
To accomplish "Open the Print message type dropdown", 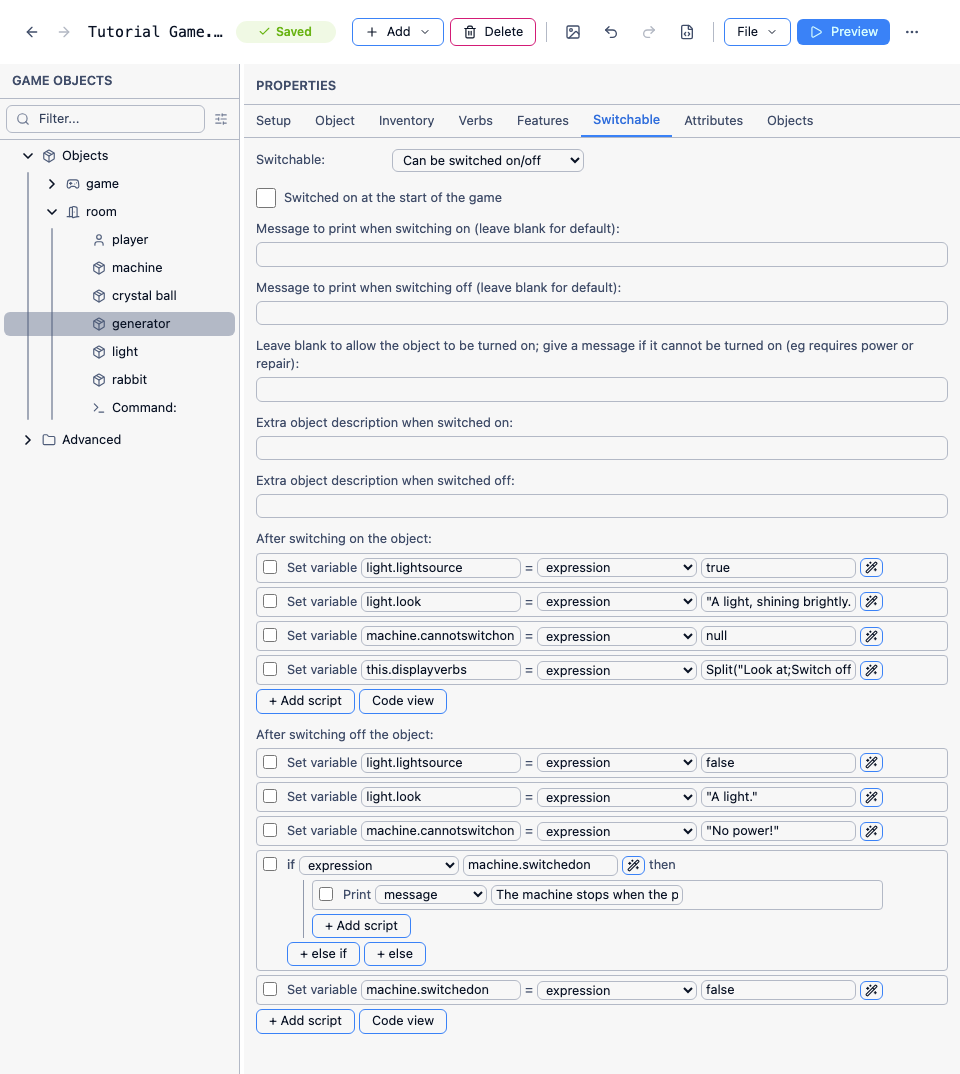I will (431, 895).
